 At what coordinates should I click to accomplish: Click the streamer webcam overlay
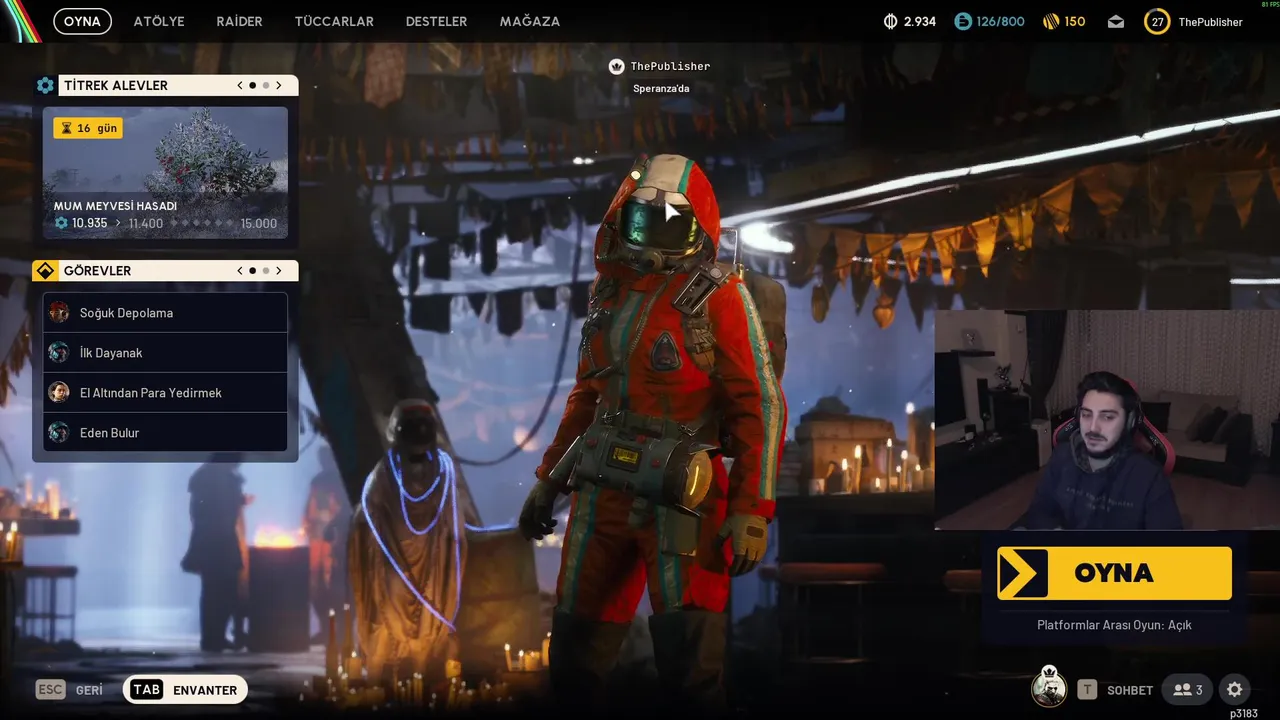click(x=1107, y=419)
